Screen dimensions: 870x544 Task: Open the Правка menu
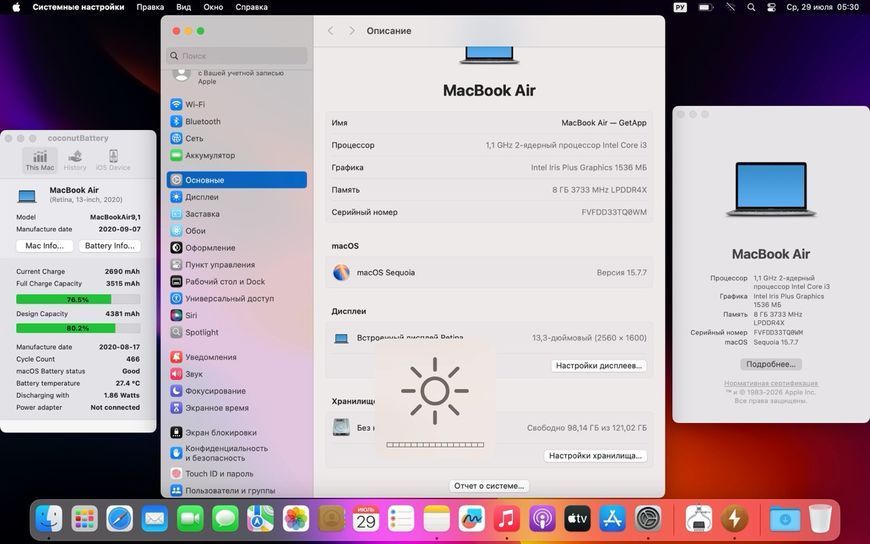coord(150,7)
